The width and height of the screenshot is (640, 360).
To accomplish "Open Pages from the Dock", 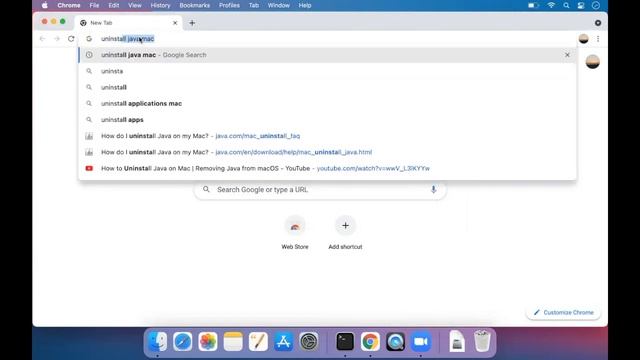I will click(x=258, y=341).
